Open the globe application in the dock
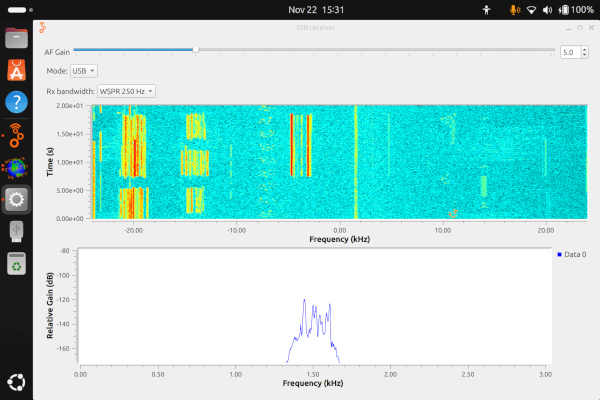The width and height of the screenshot is (600, 400). [15, 168]
